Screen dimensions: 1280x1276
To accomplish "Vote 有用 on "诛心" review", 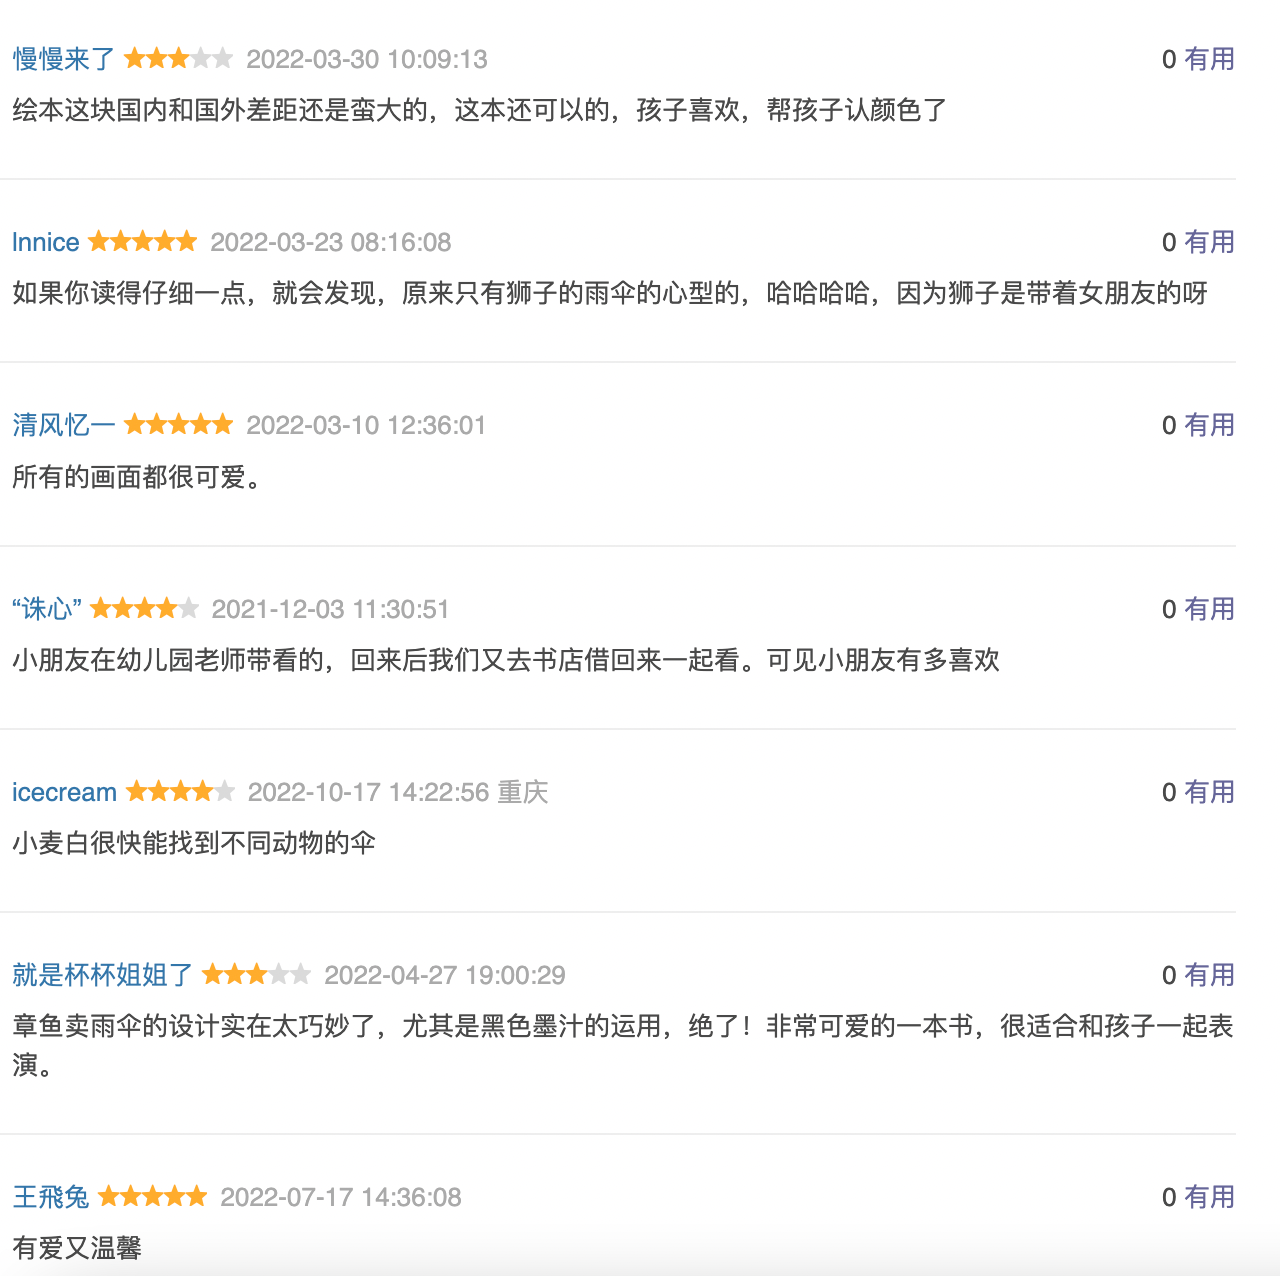I will pyautogui.click(x=1209, y=609).
